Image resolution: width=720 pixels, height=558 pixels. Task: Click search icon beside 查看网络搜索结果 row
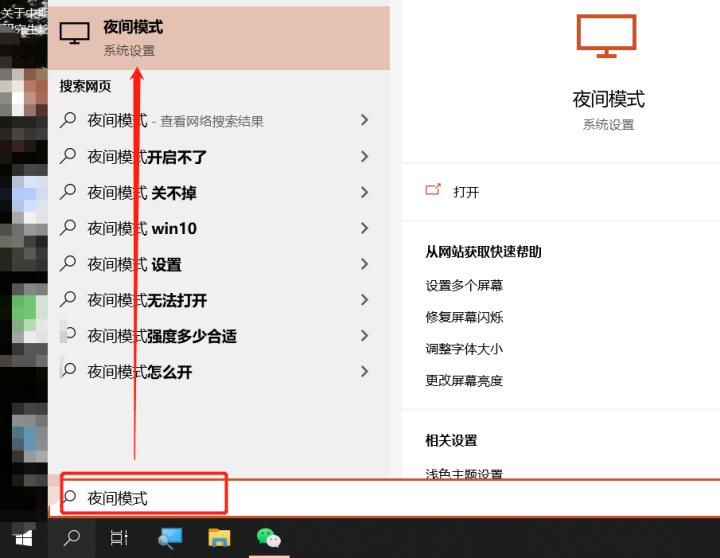(x=68, y=120)
